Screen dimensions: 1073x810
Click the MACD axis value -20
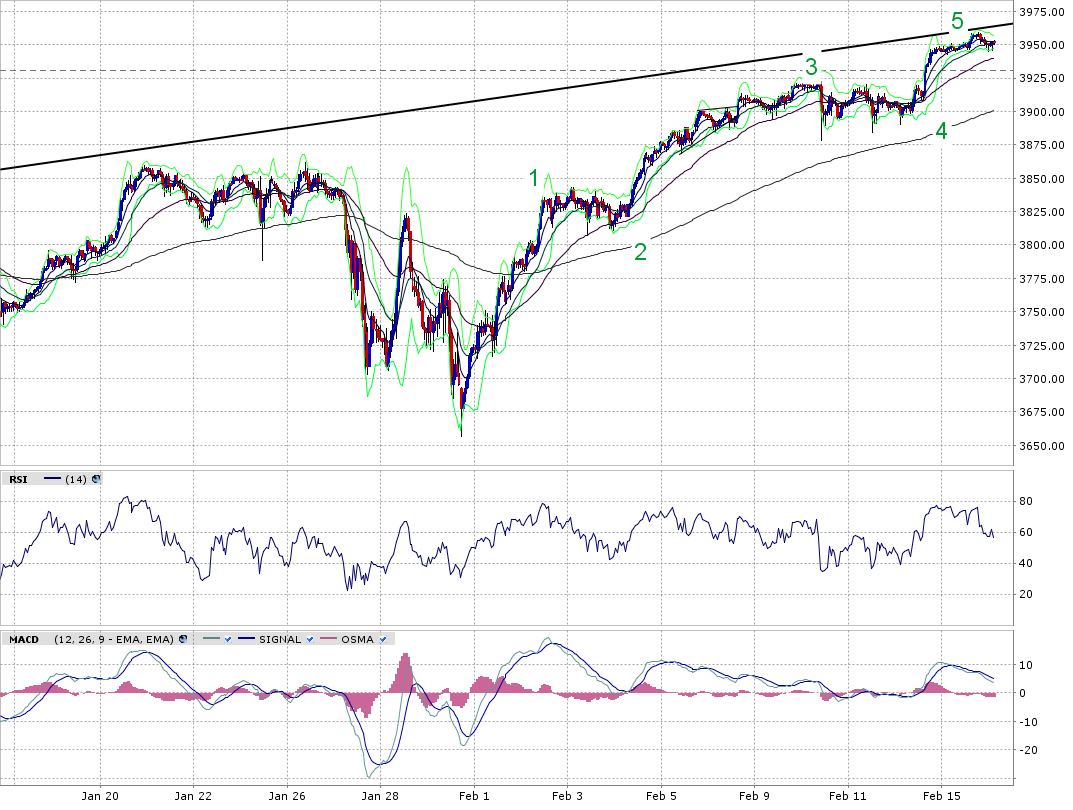pyautogui.click(x=1028, y=750)
